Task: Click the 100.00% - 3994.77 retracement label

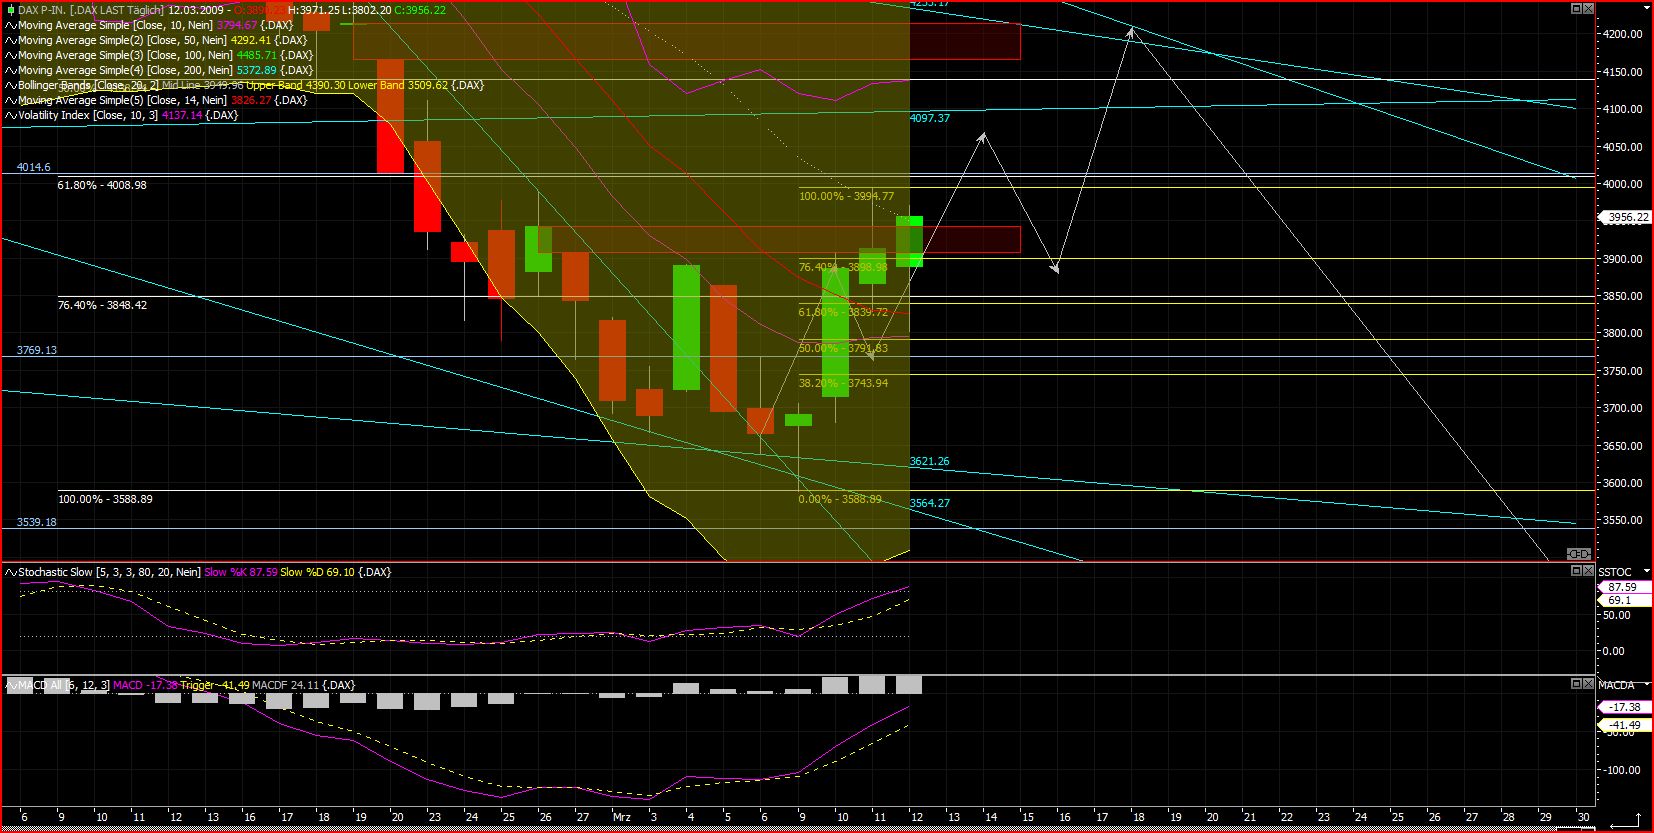Action: pyautogui.click(x=846, y=196)
